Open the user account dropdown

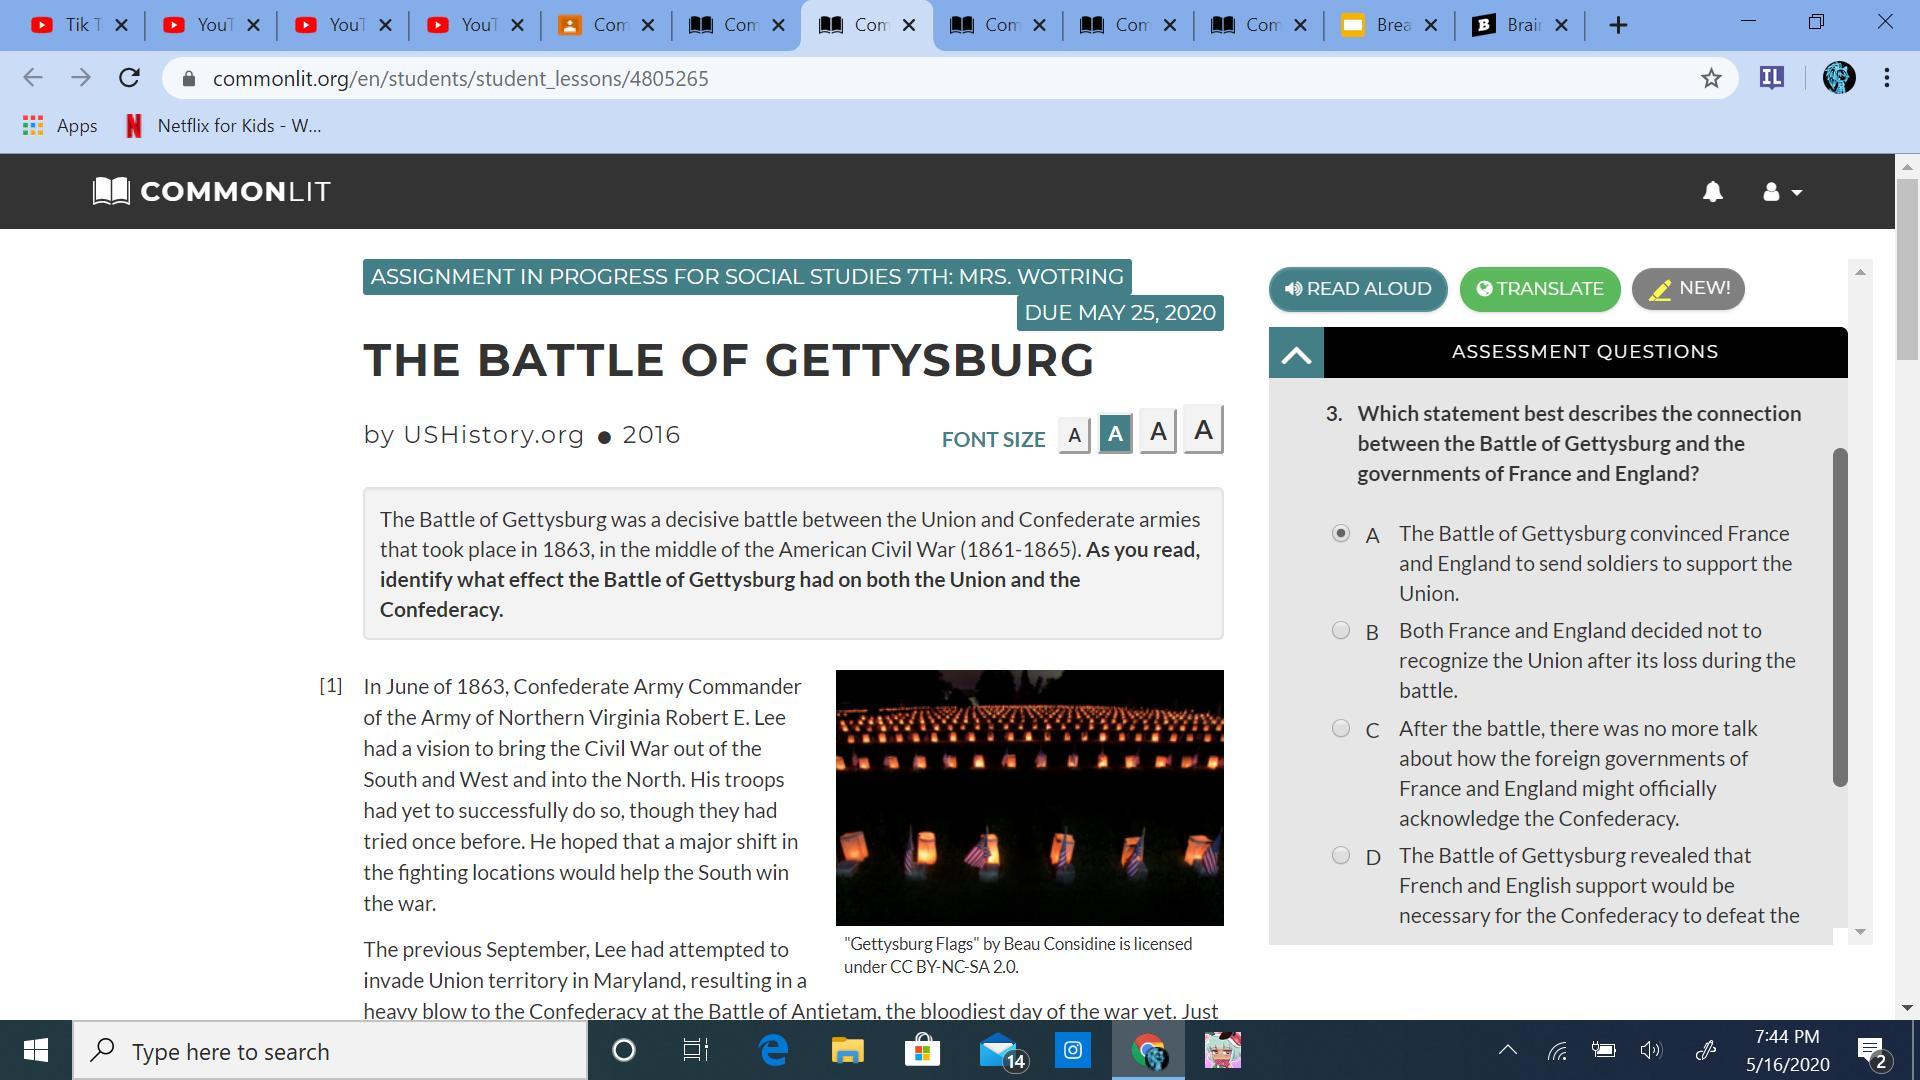(x=1781, y=192)
